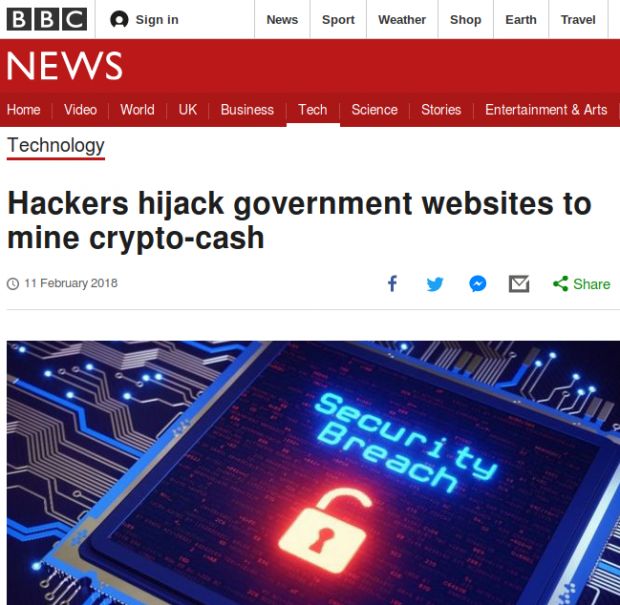Viewport: 620px width, 605px height.
Task: Click the Sign in account avatar icon
Action: [119, 19]
